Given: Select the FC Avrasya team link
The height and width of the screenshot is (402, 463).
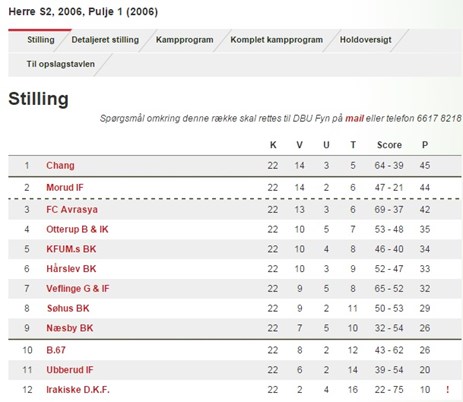Looking at the screenshot, I should pos(72,209).
